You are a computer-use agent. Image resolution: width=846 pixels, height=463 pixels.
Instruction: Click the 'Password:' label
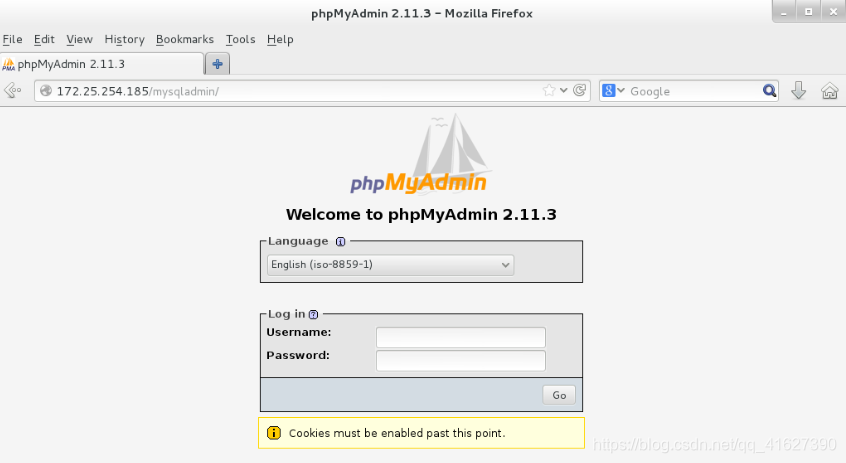click(x=298, y=355)
